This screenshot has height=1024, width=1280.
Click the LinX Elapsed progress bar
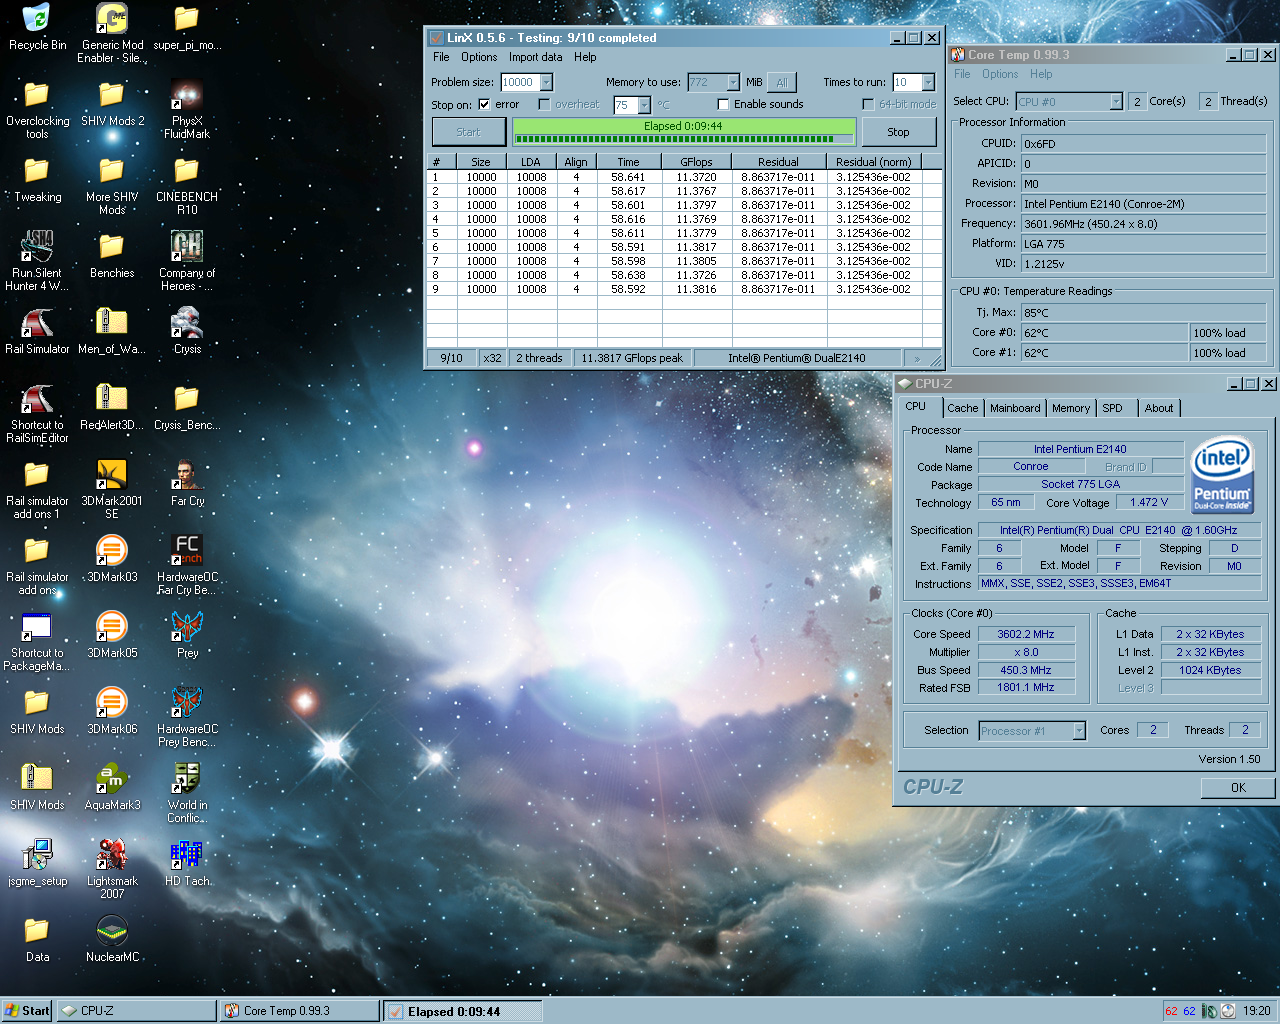tap(683, 132)
